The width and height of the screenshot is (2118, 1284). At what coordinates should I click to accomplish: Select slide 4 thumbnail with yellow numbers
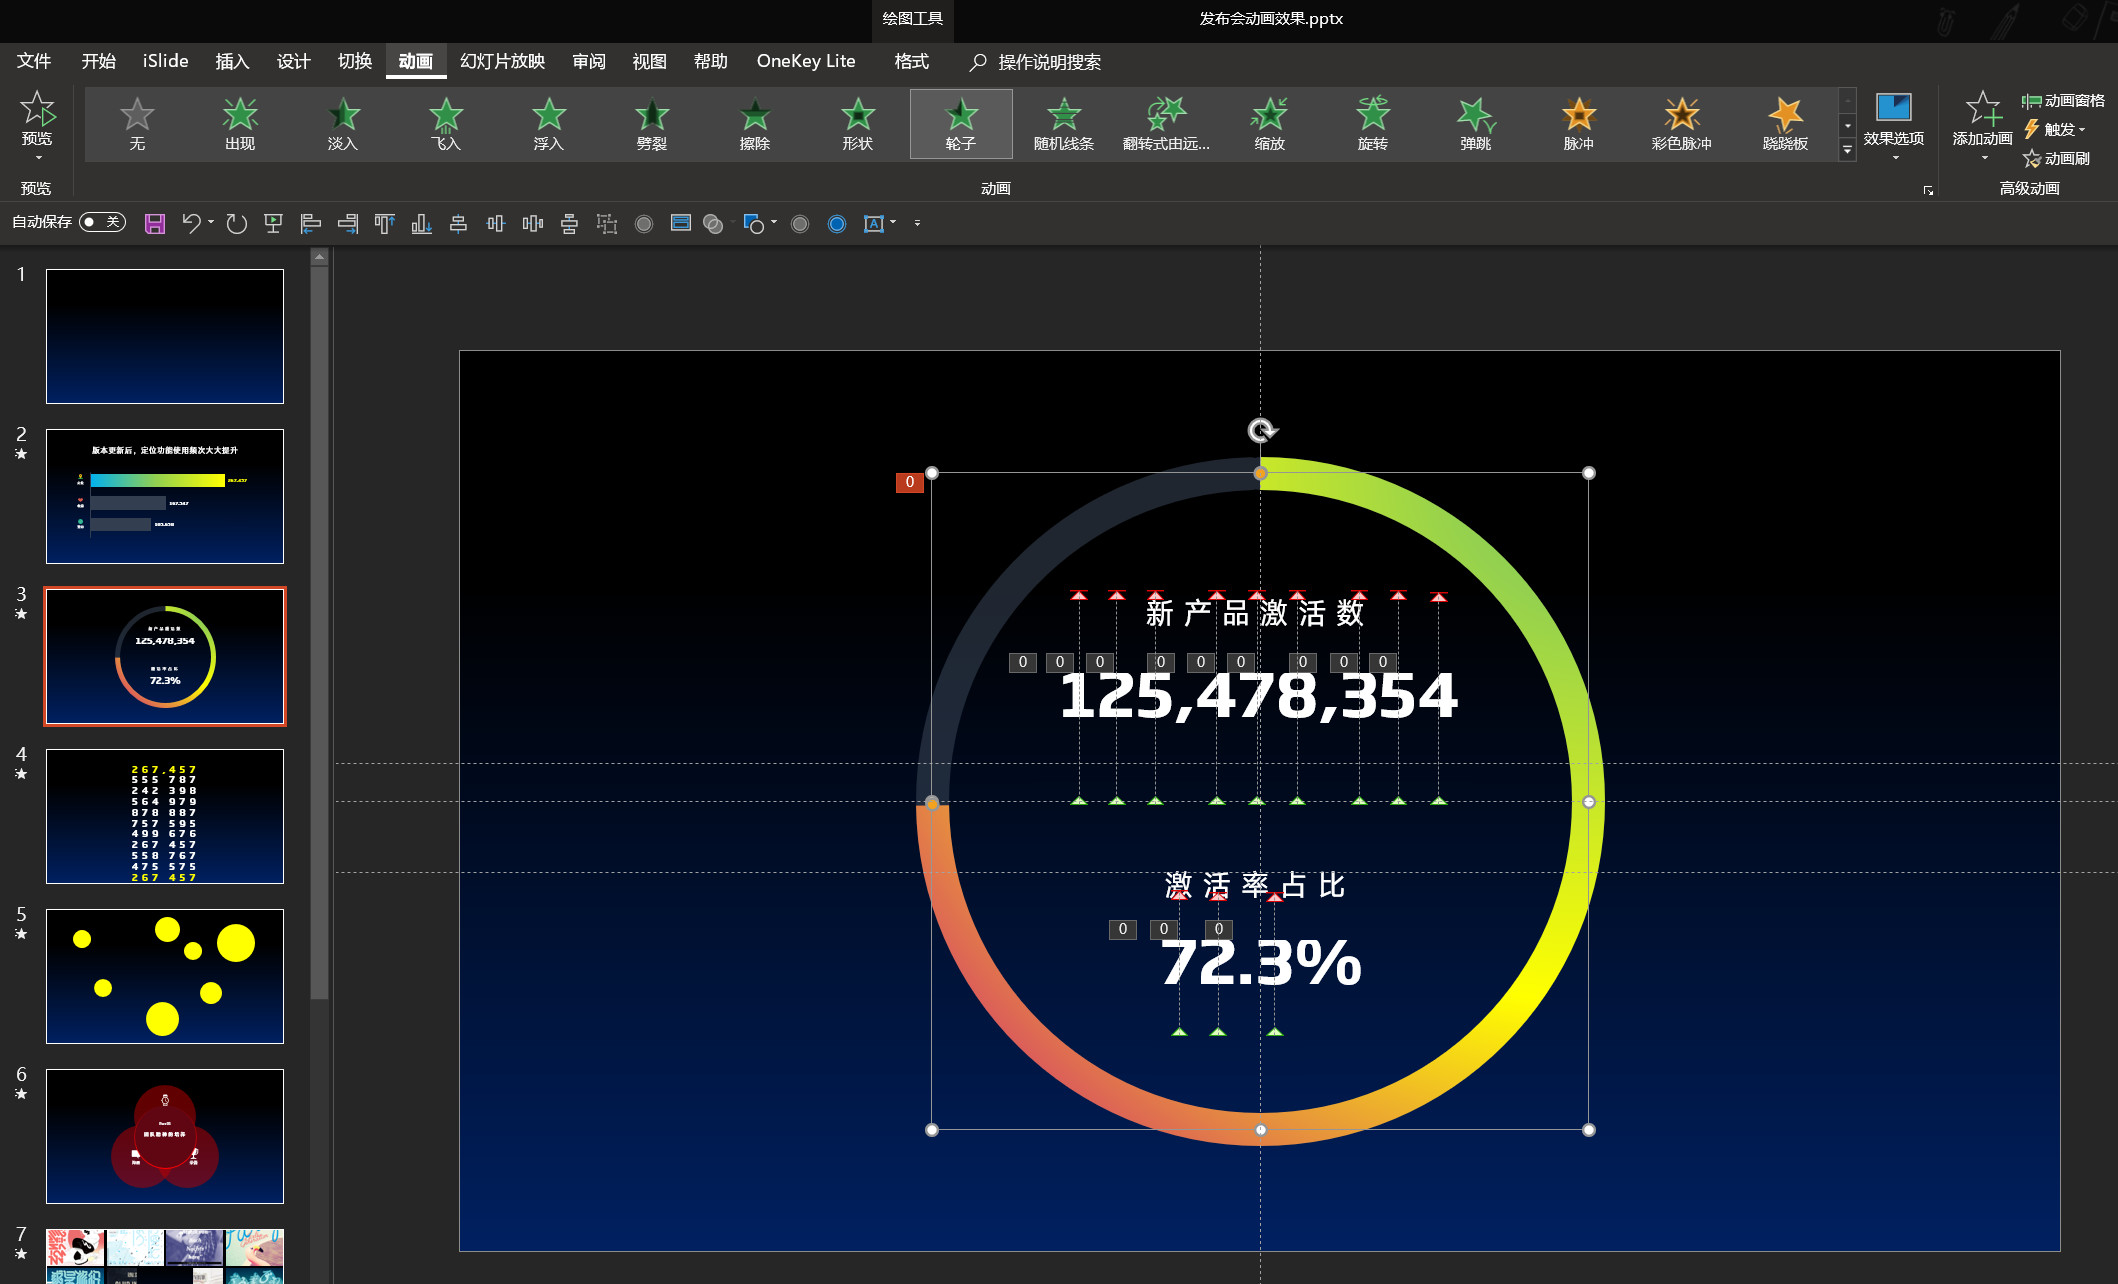click(165, 816)
